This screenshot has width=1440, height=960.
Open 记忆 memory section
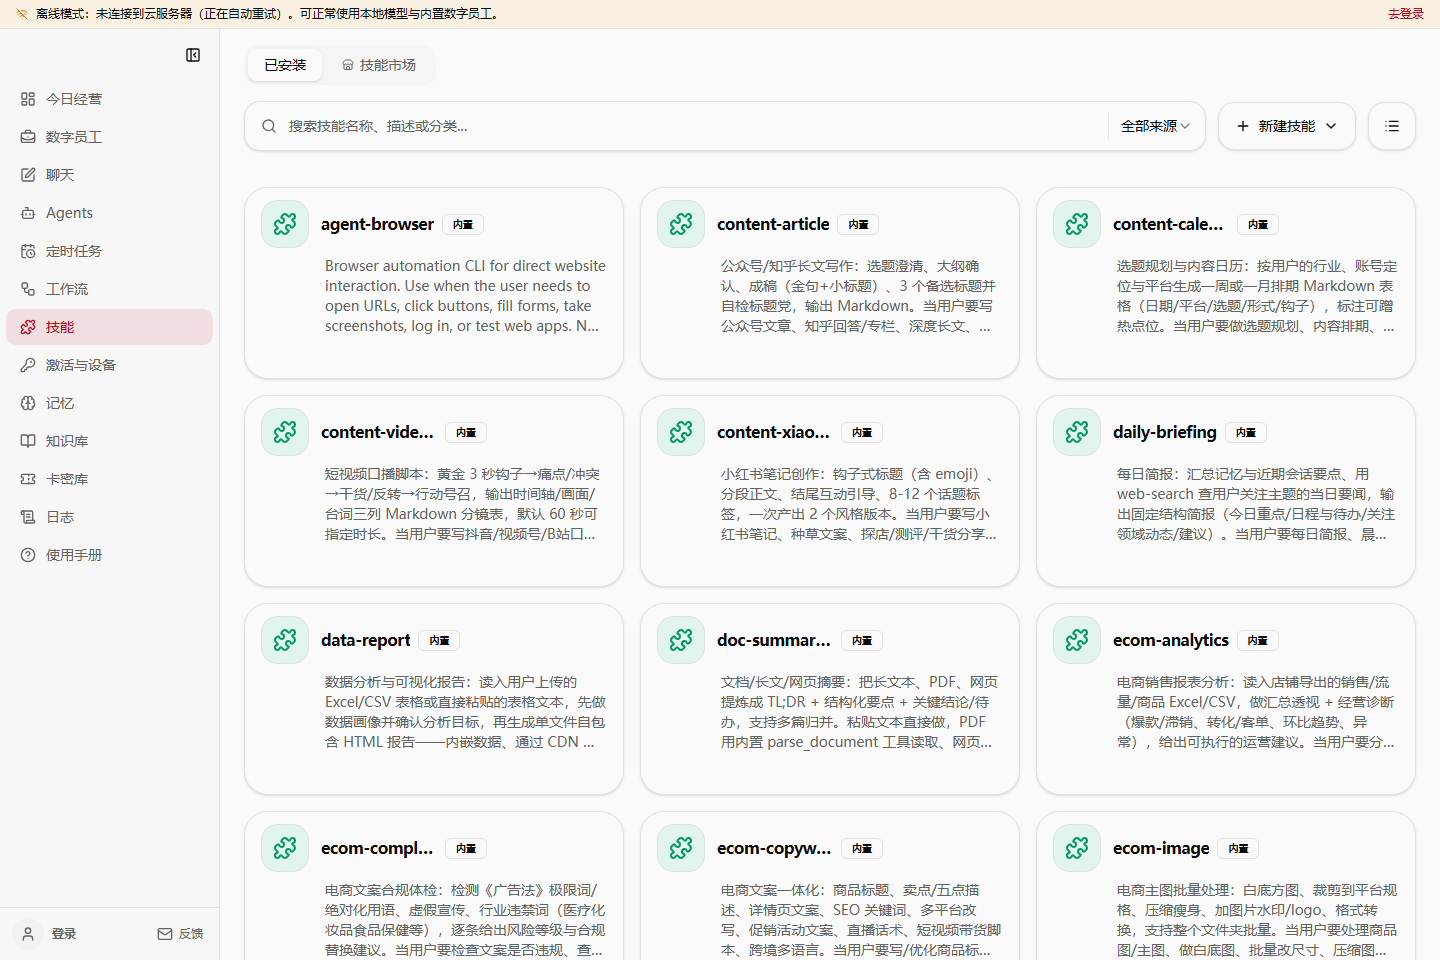coord(110,403)
